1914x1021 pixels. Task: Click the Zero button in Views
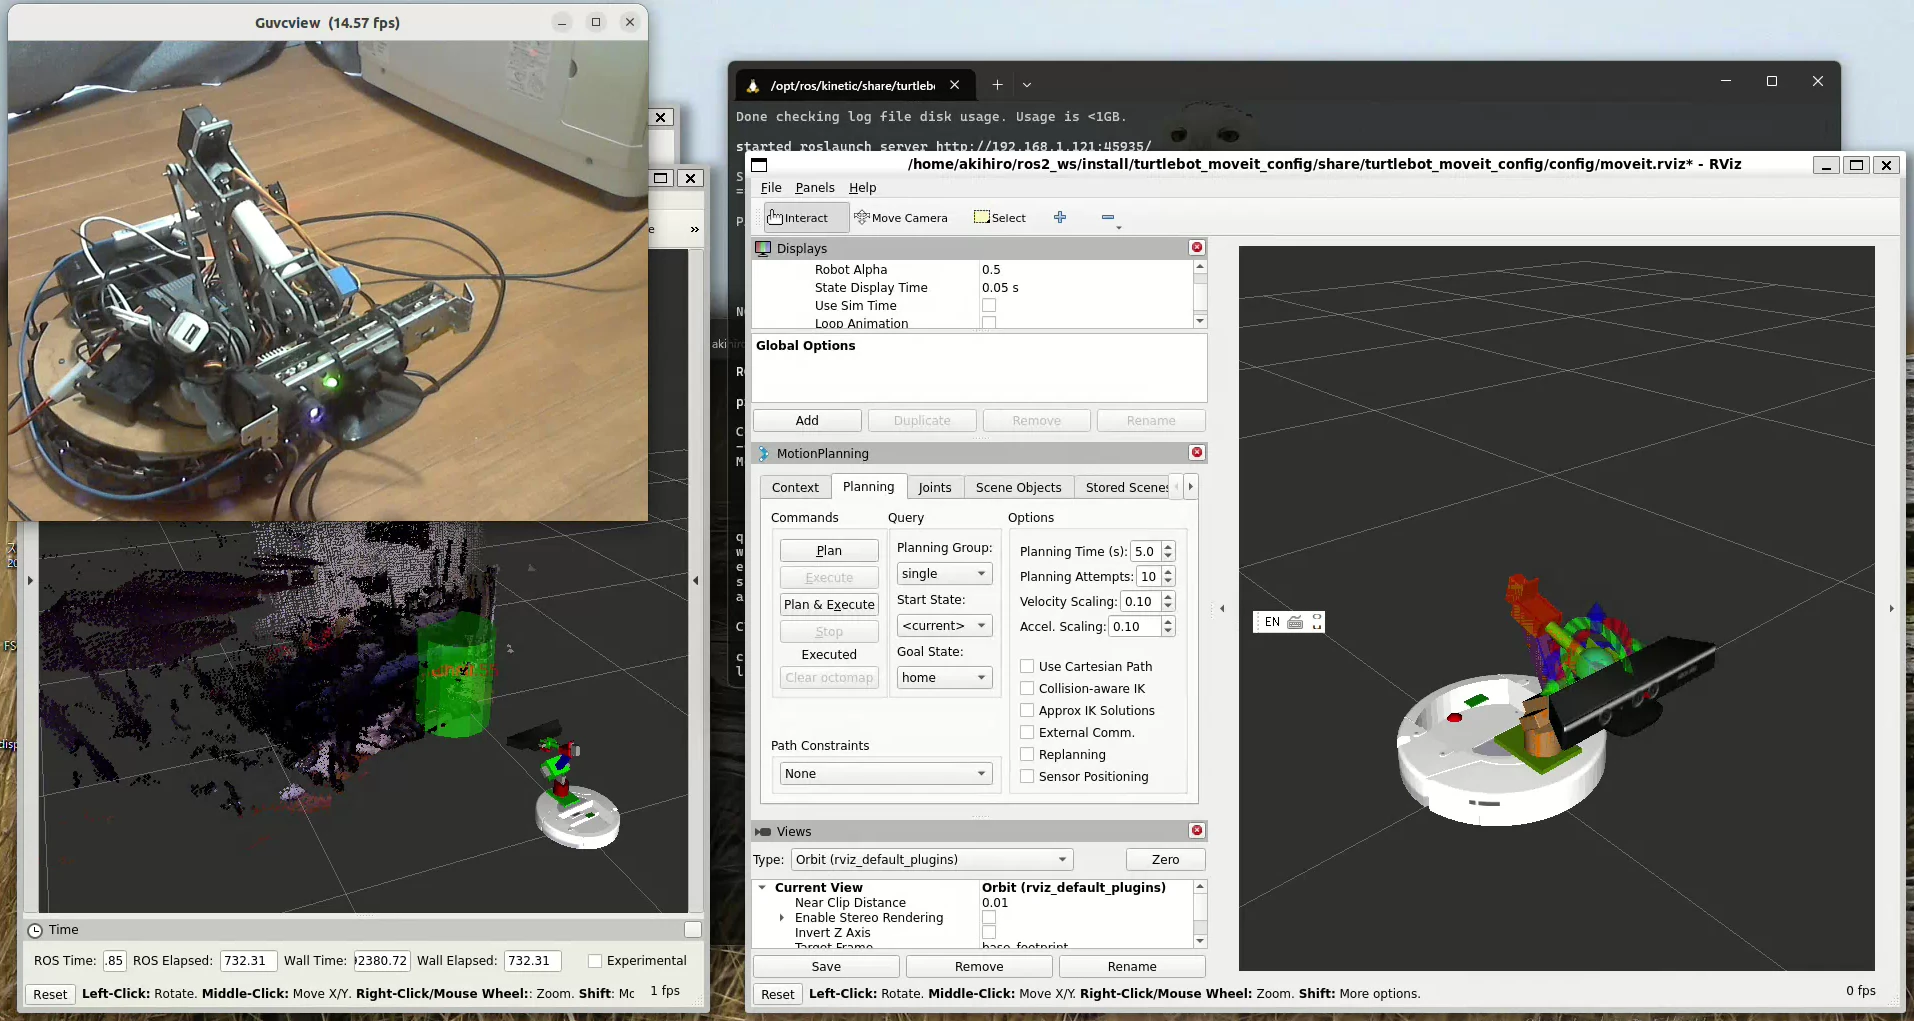(x=1165, y=860)
